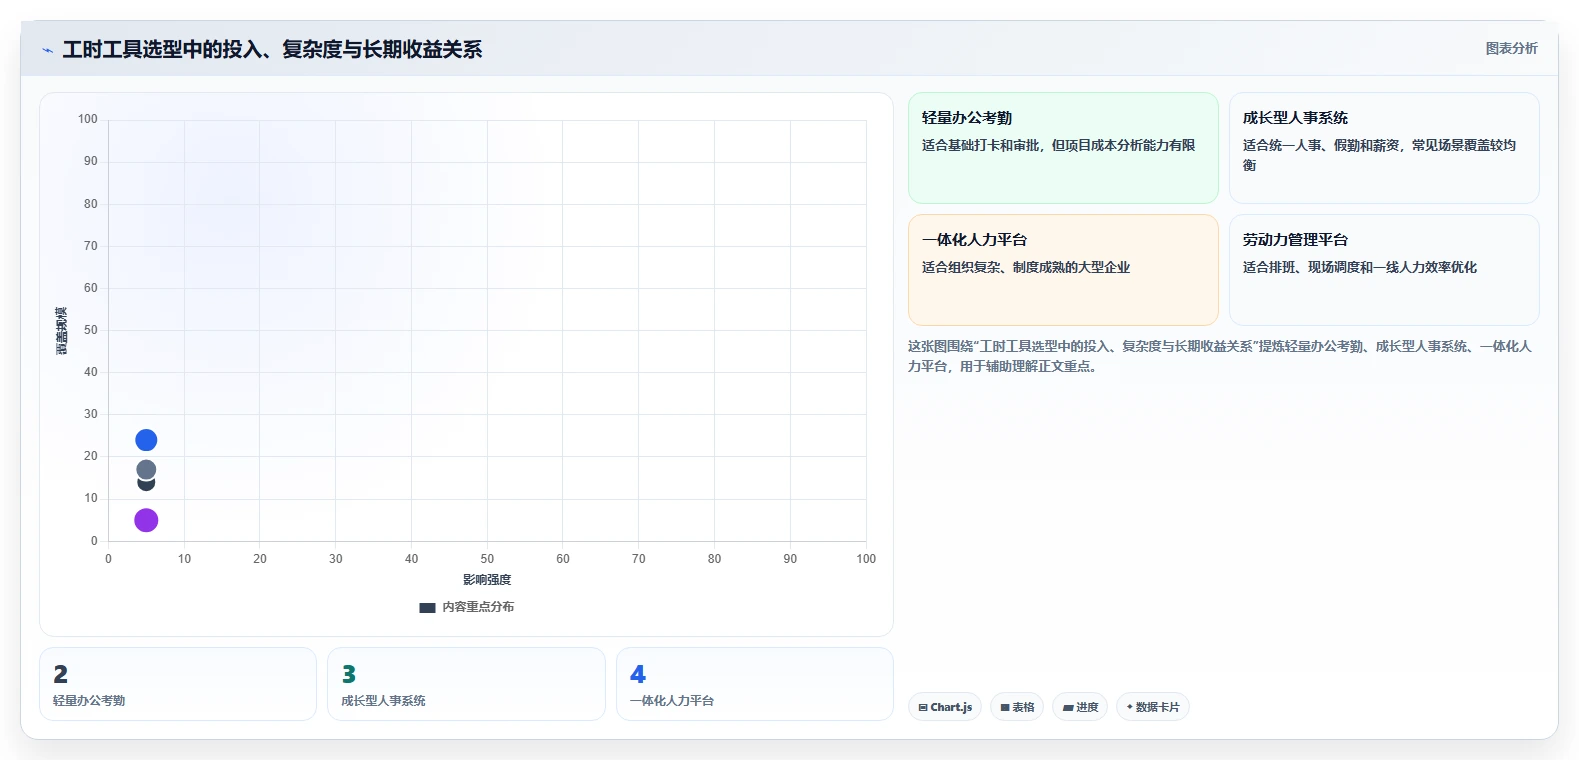Click the 数据卡片 tag chip

pos(1152,707)
